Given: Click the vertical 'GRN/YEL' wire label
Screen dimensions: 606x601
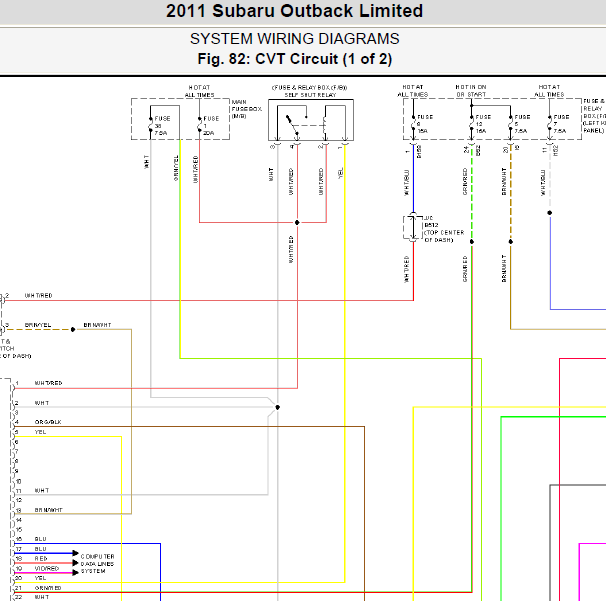Looking at the screenshot, I should point(176,168).
